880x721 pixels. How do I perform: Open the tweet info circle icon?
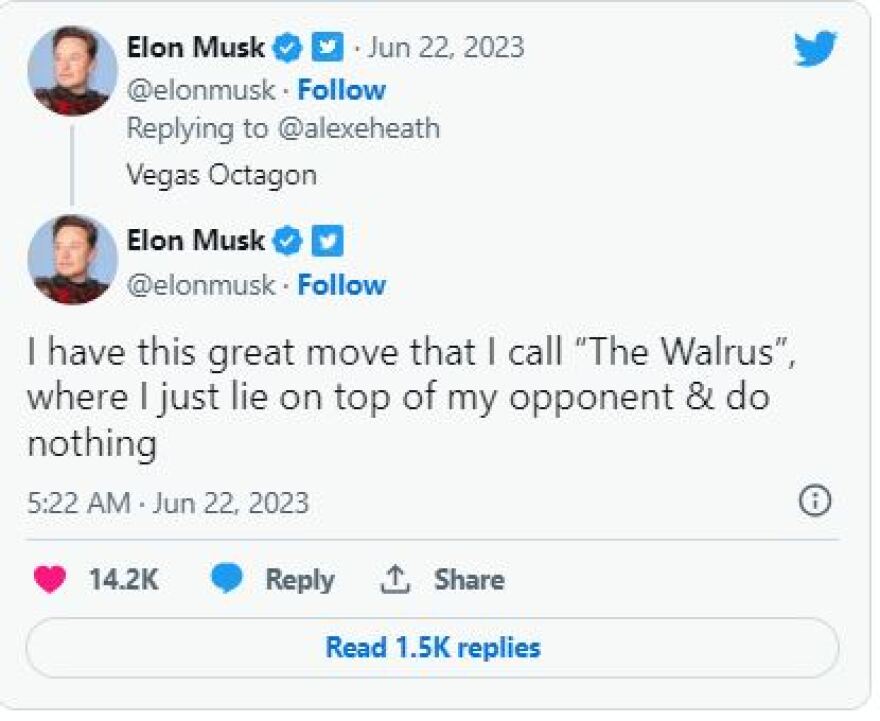(815, 501)
